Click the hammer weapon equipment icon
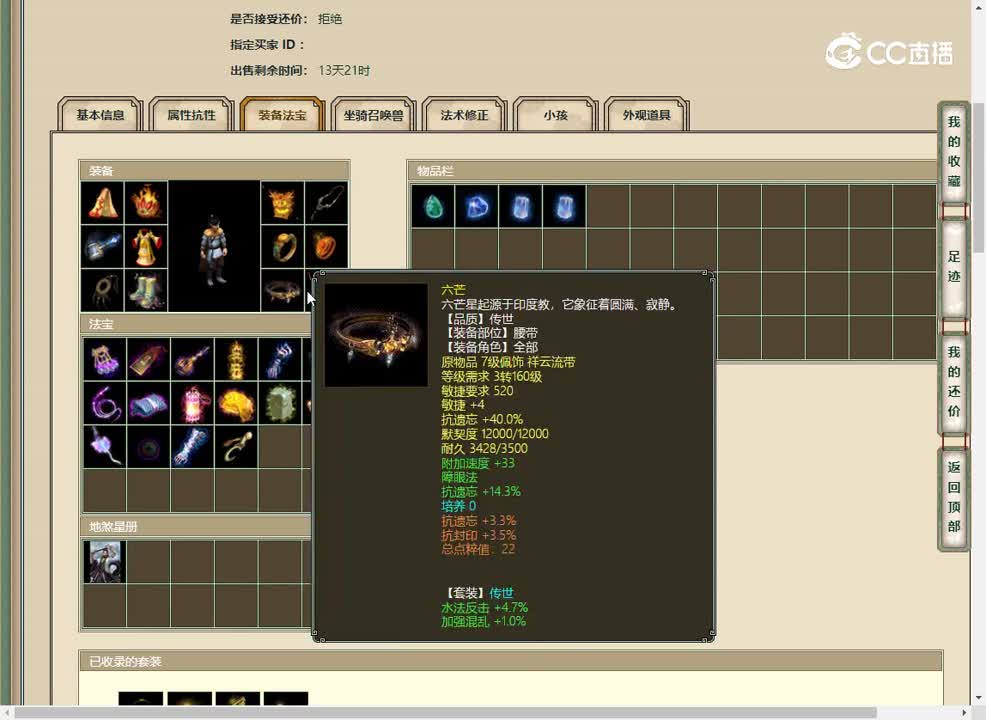Image resolution: width=986 pixels, height=720 pixels. (102, 246)
